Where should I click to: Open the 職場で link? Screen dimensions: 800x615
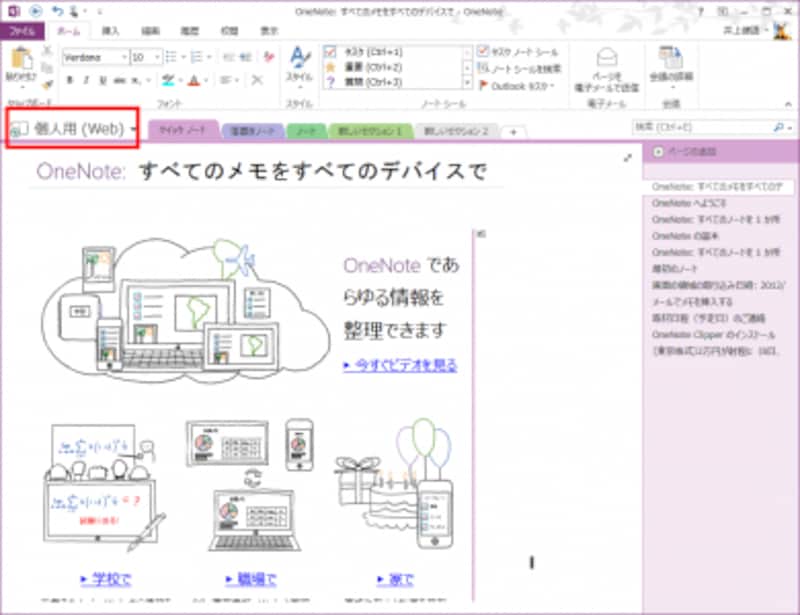252,579
